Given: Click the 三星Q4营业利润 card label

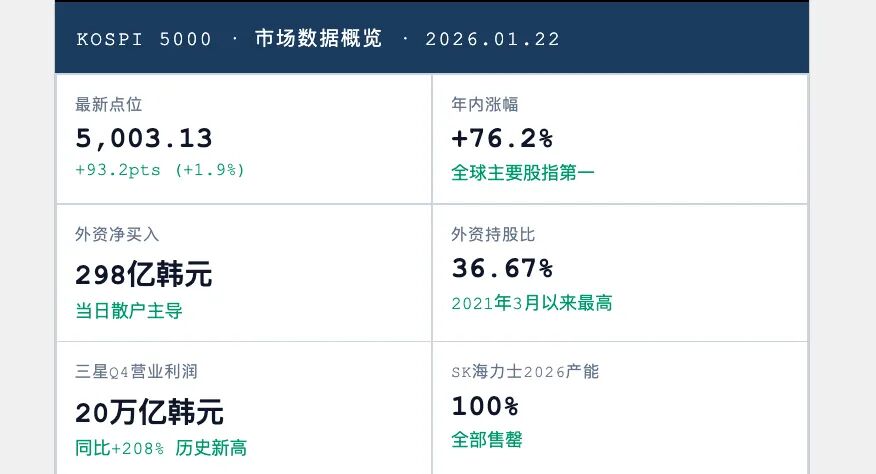Looking at the screenshot, I should 136,372.
